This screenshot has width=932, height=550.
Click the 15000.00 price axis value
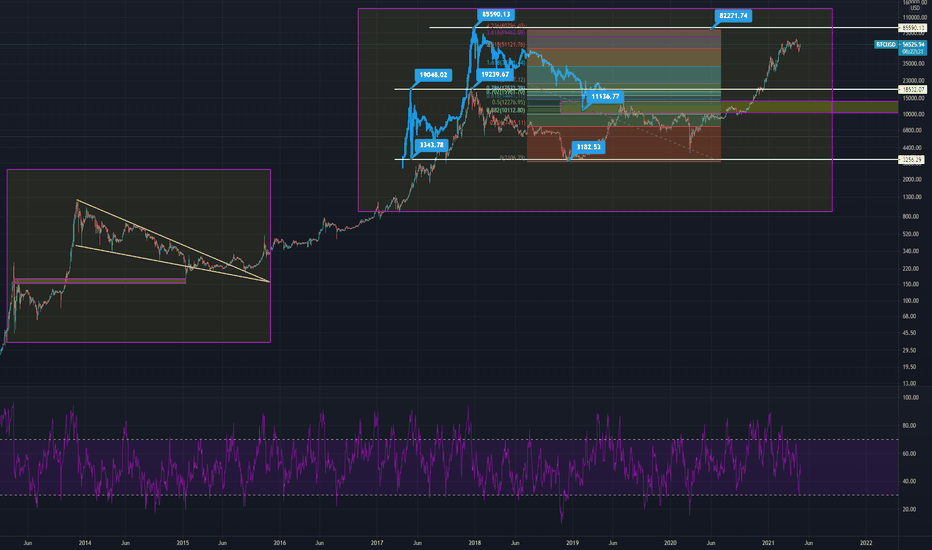(914, 98)
